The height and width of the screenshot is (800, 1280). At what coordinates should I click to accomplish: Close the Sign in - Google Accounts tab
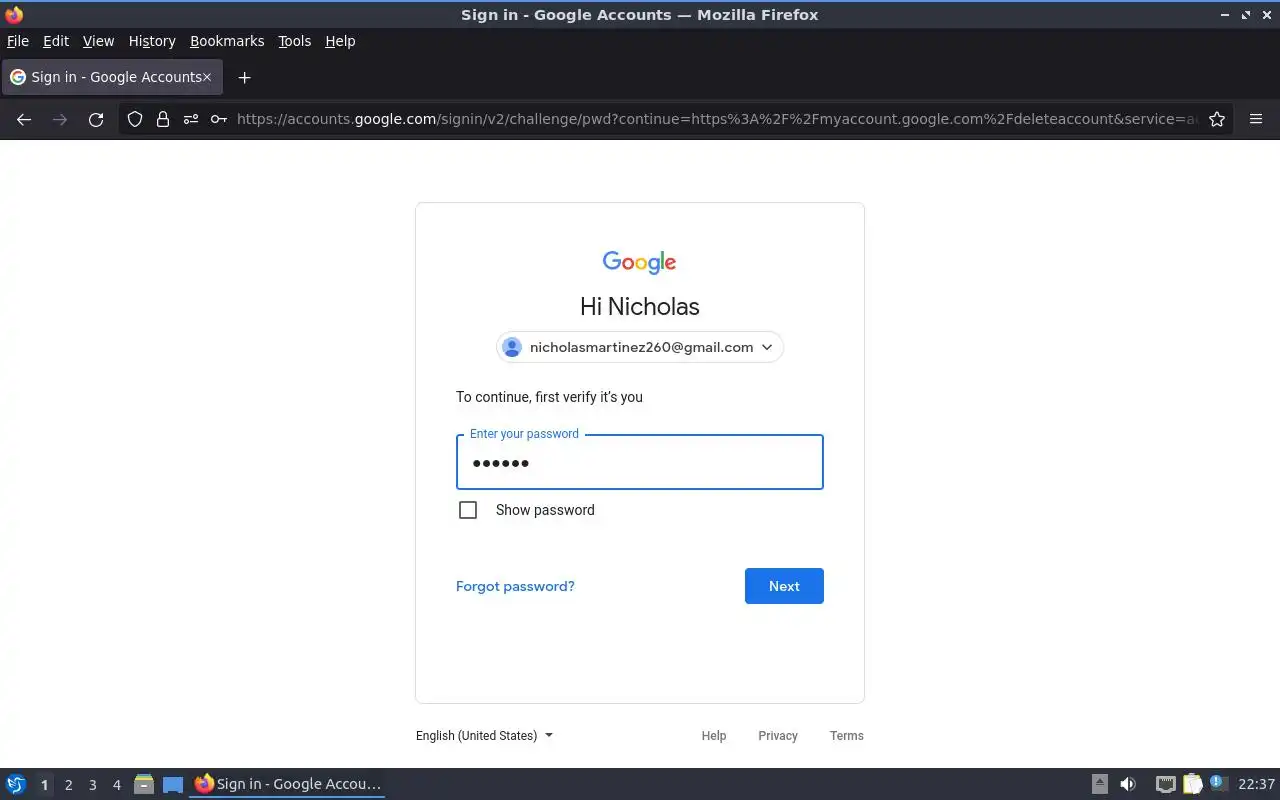[207, 77]
